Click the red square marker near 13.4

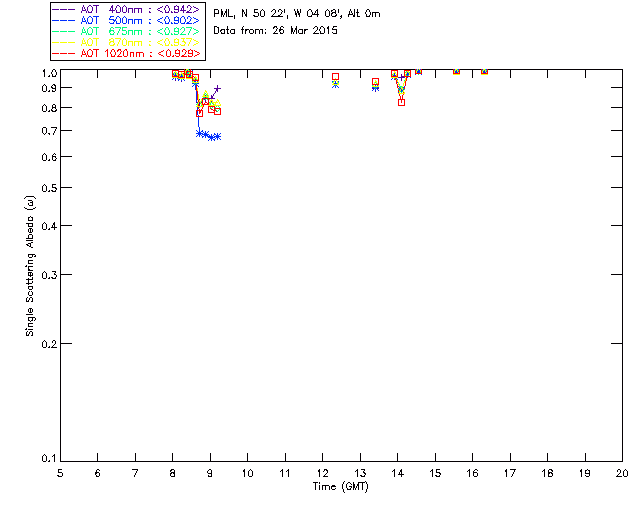point(376,82)
